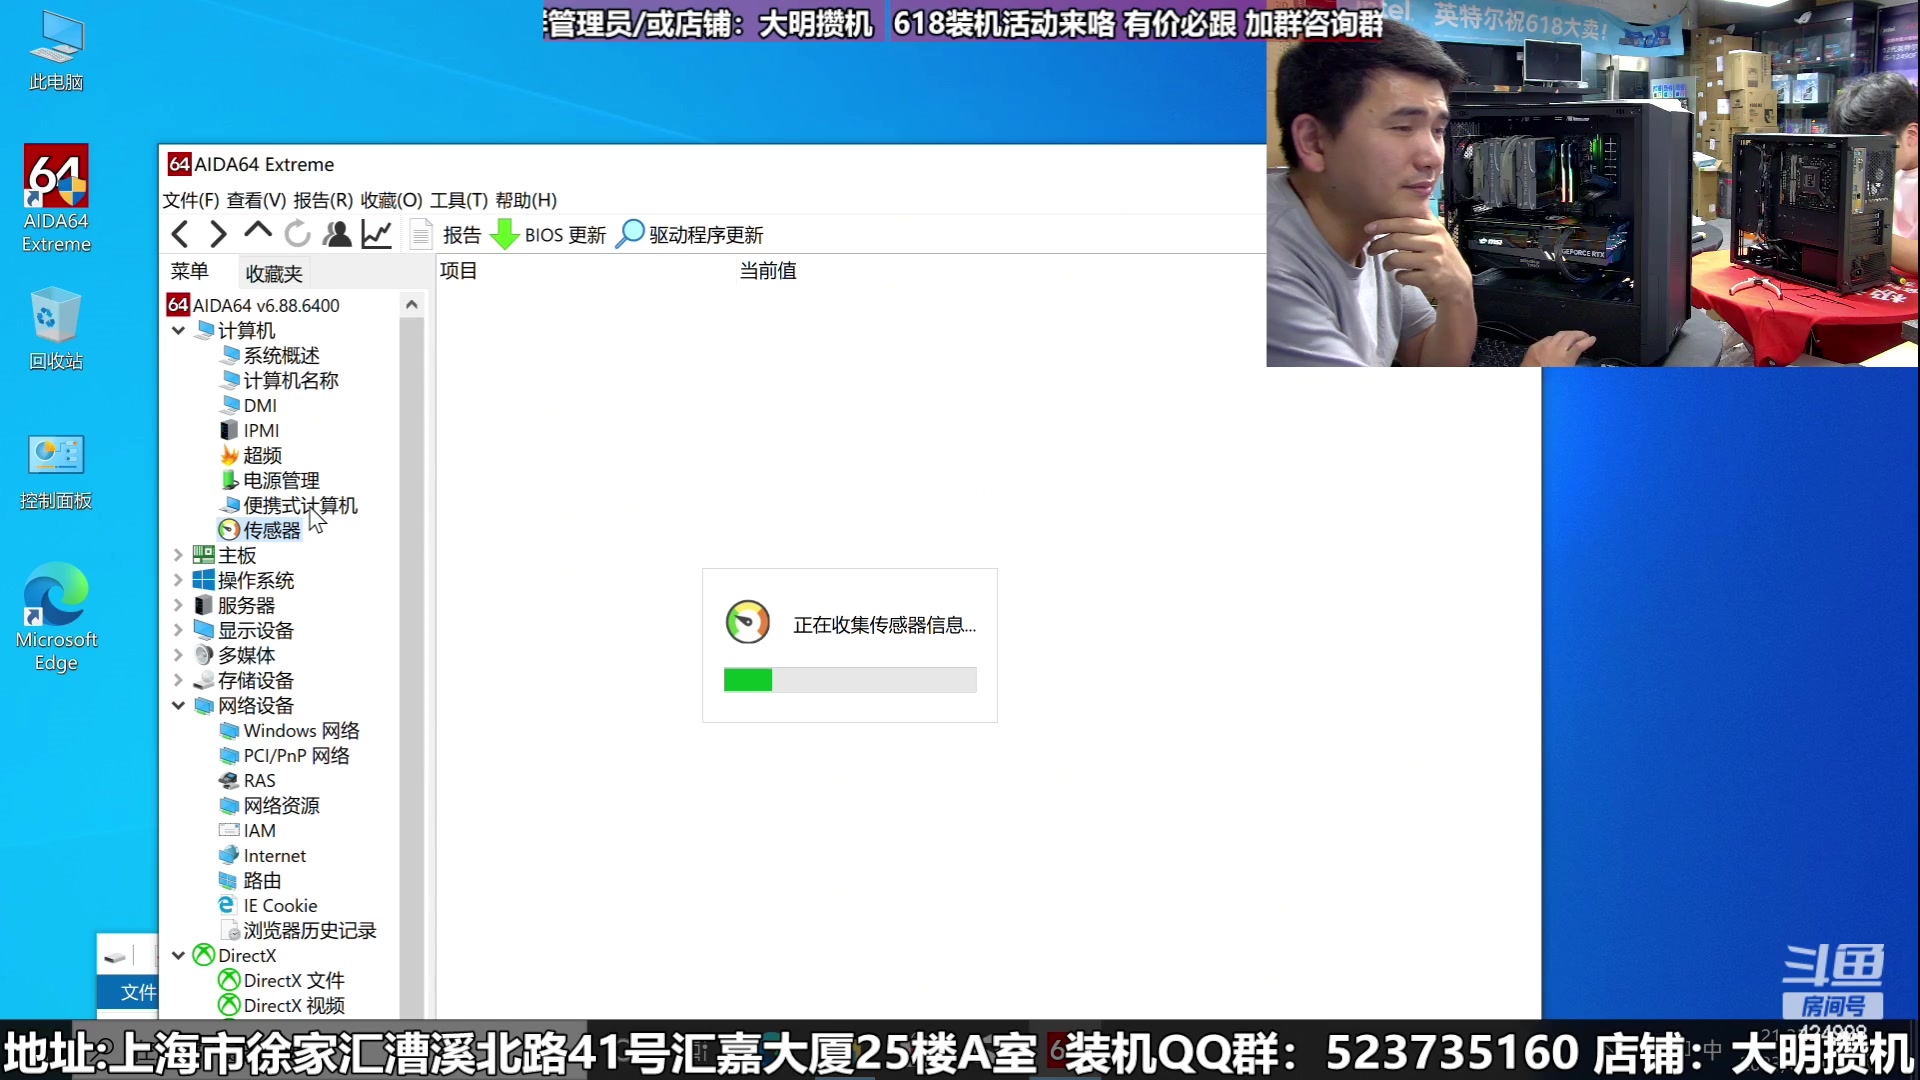Expand the 服务器 tree node
Viewport: 1920px width, 1080px height.
(178, 605)
